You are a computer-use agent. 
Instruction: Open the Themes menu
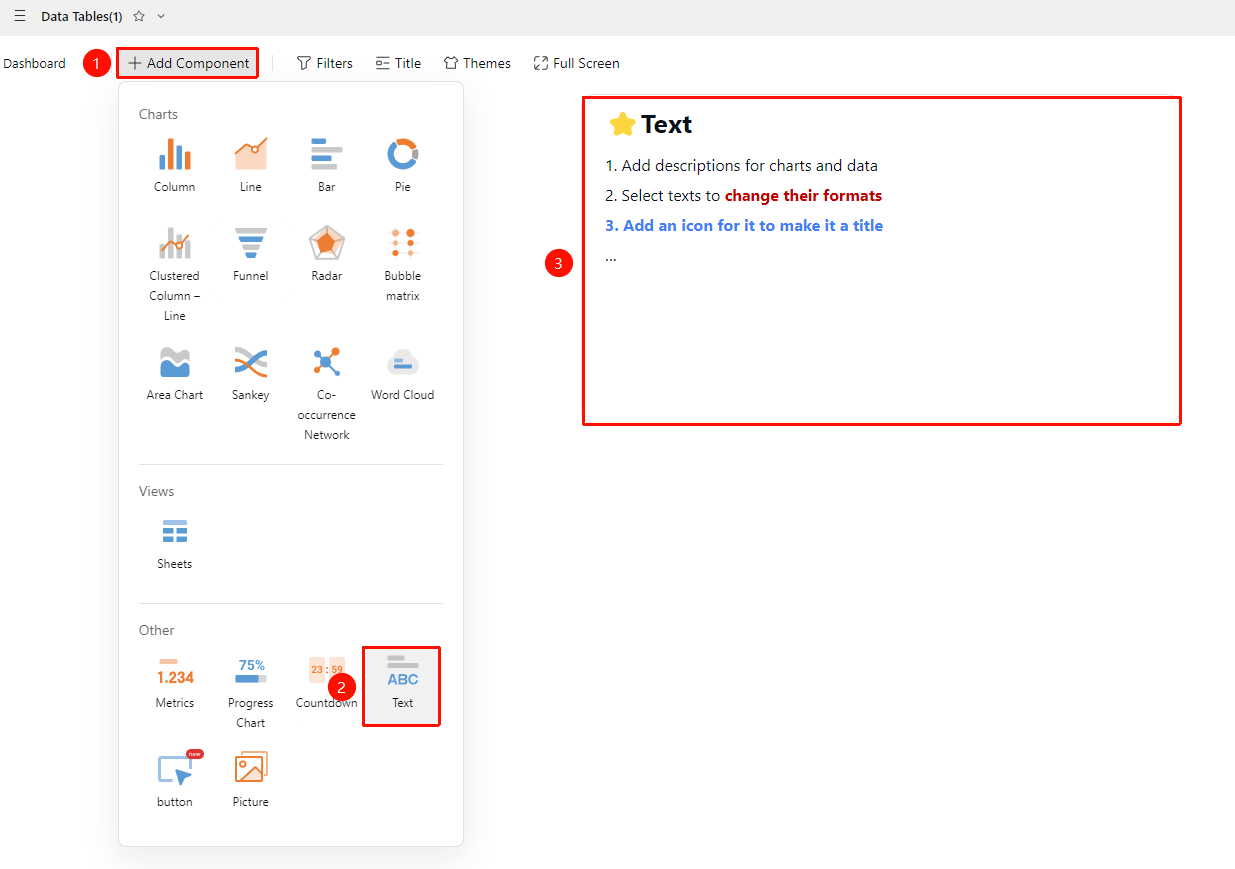click(477, 63)
